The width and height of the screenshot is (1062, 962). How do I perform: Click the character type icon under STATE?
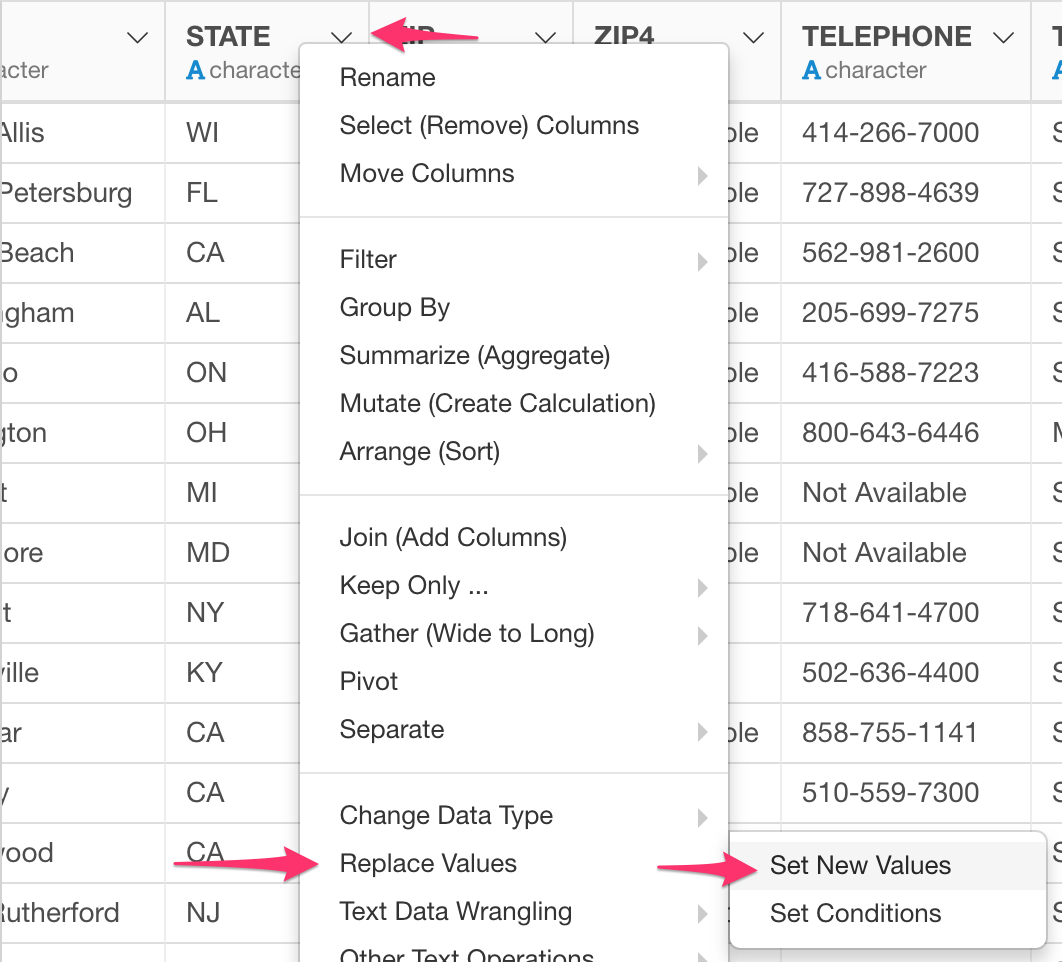point(195,70)
